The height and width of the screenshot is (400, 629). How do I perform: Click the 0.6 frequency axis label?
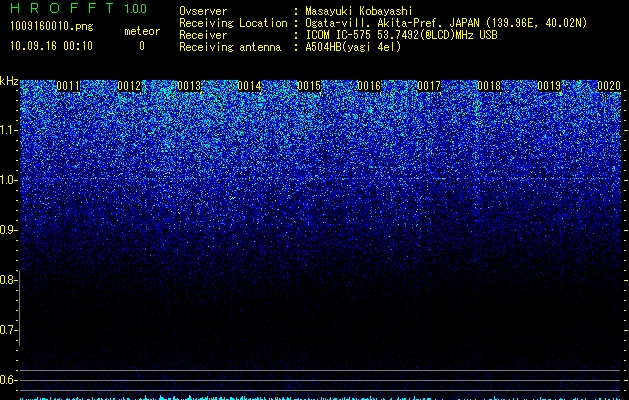[8, 380]
